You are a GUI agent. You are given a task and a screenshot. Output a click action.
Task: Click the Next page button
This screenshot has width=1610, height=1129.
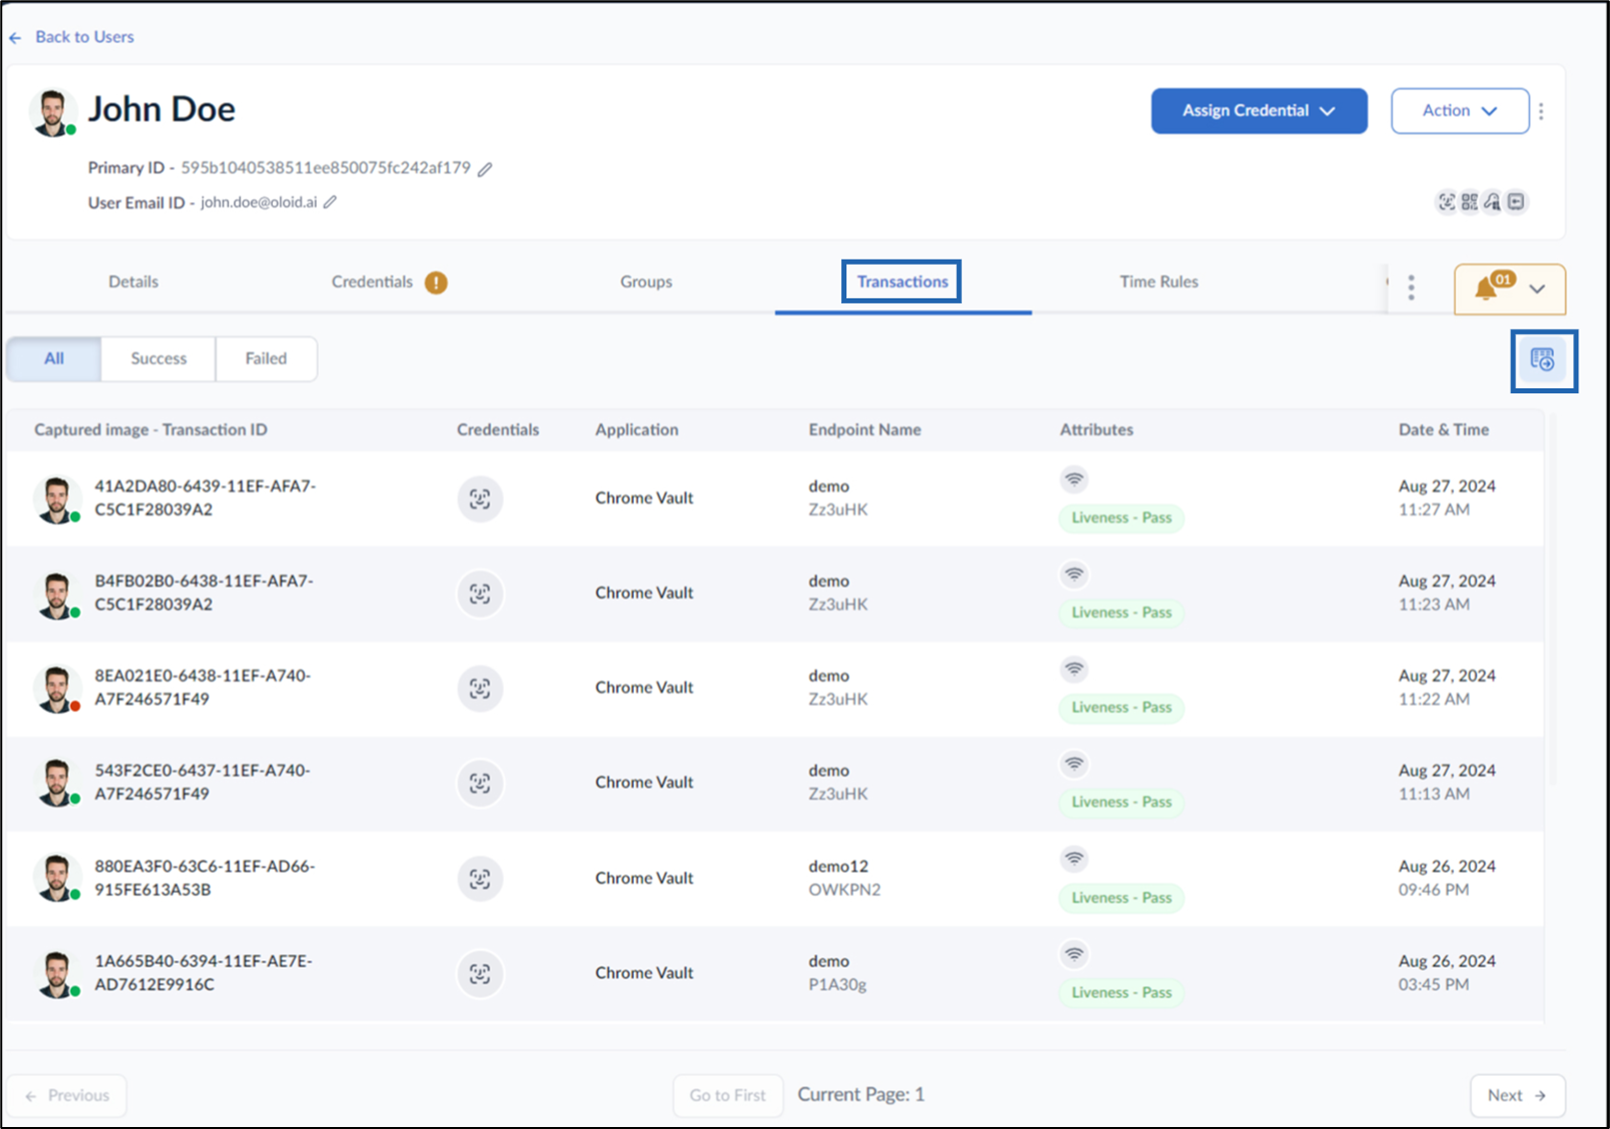click(1517, 1096)
